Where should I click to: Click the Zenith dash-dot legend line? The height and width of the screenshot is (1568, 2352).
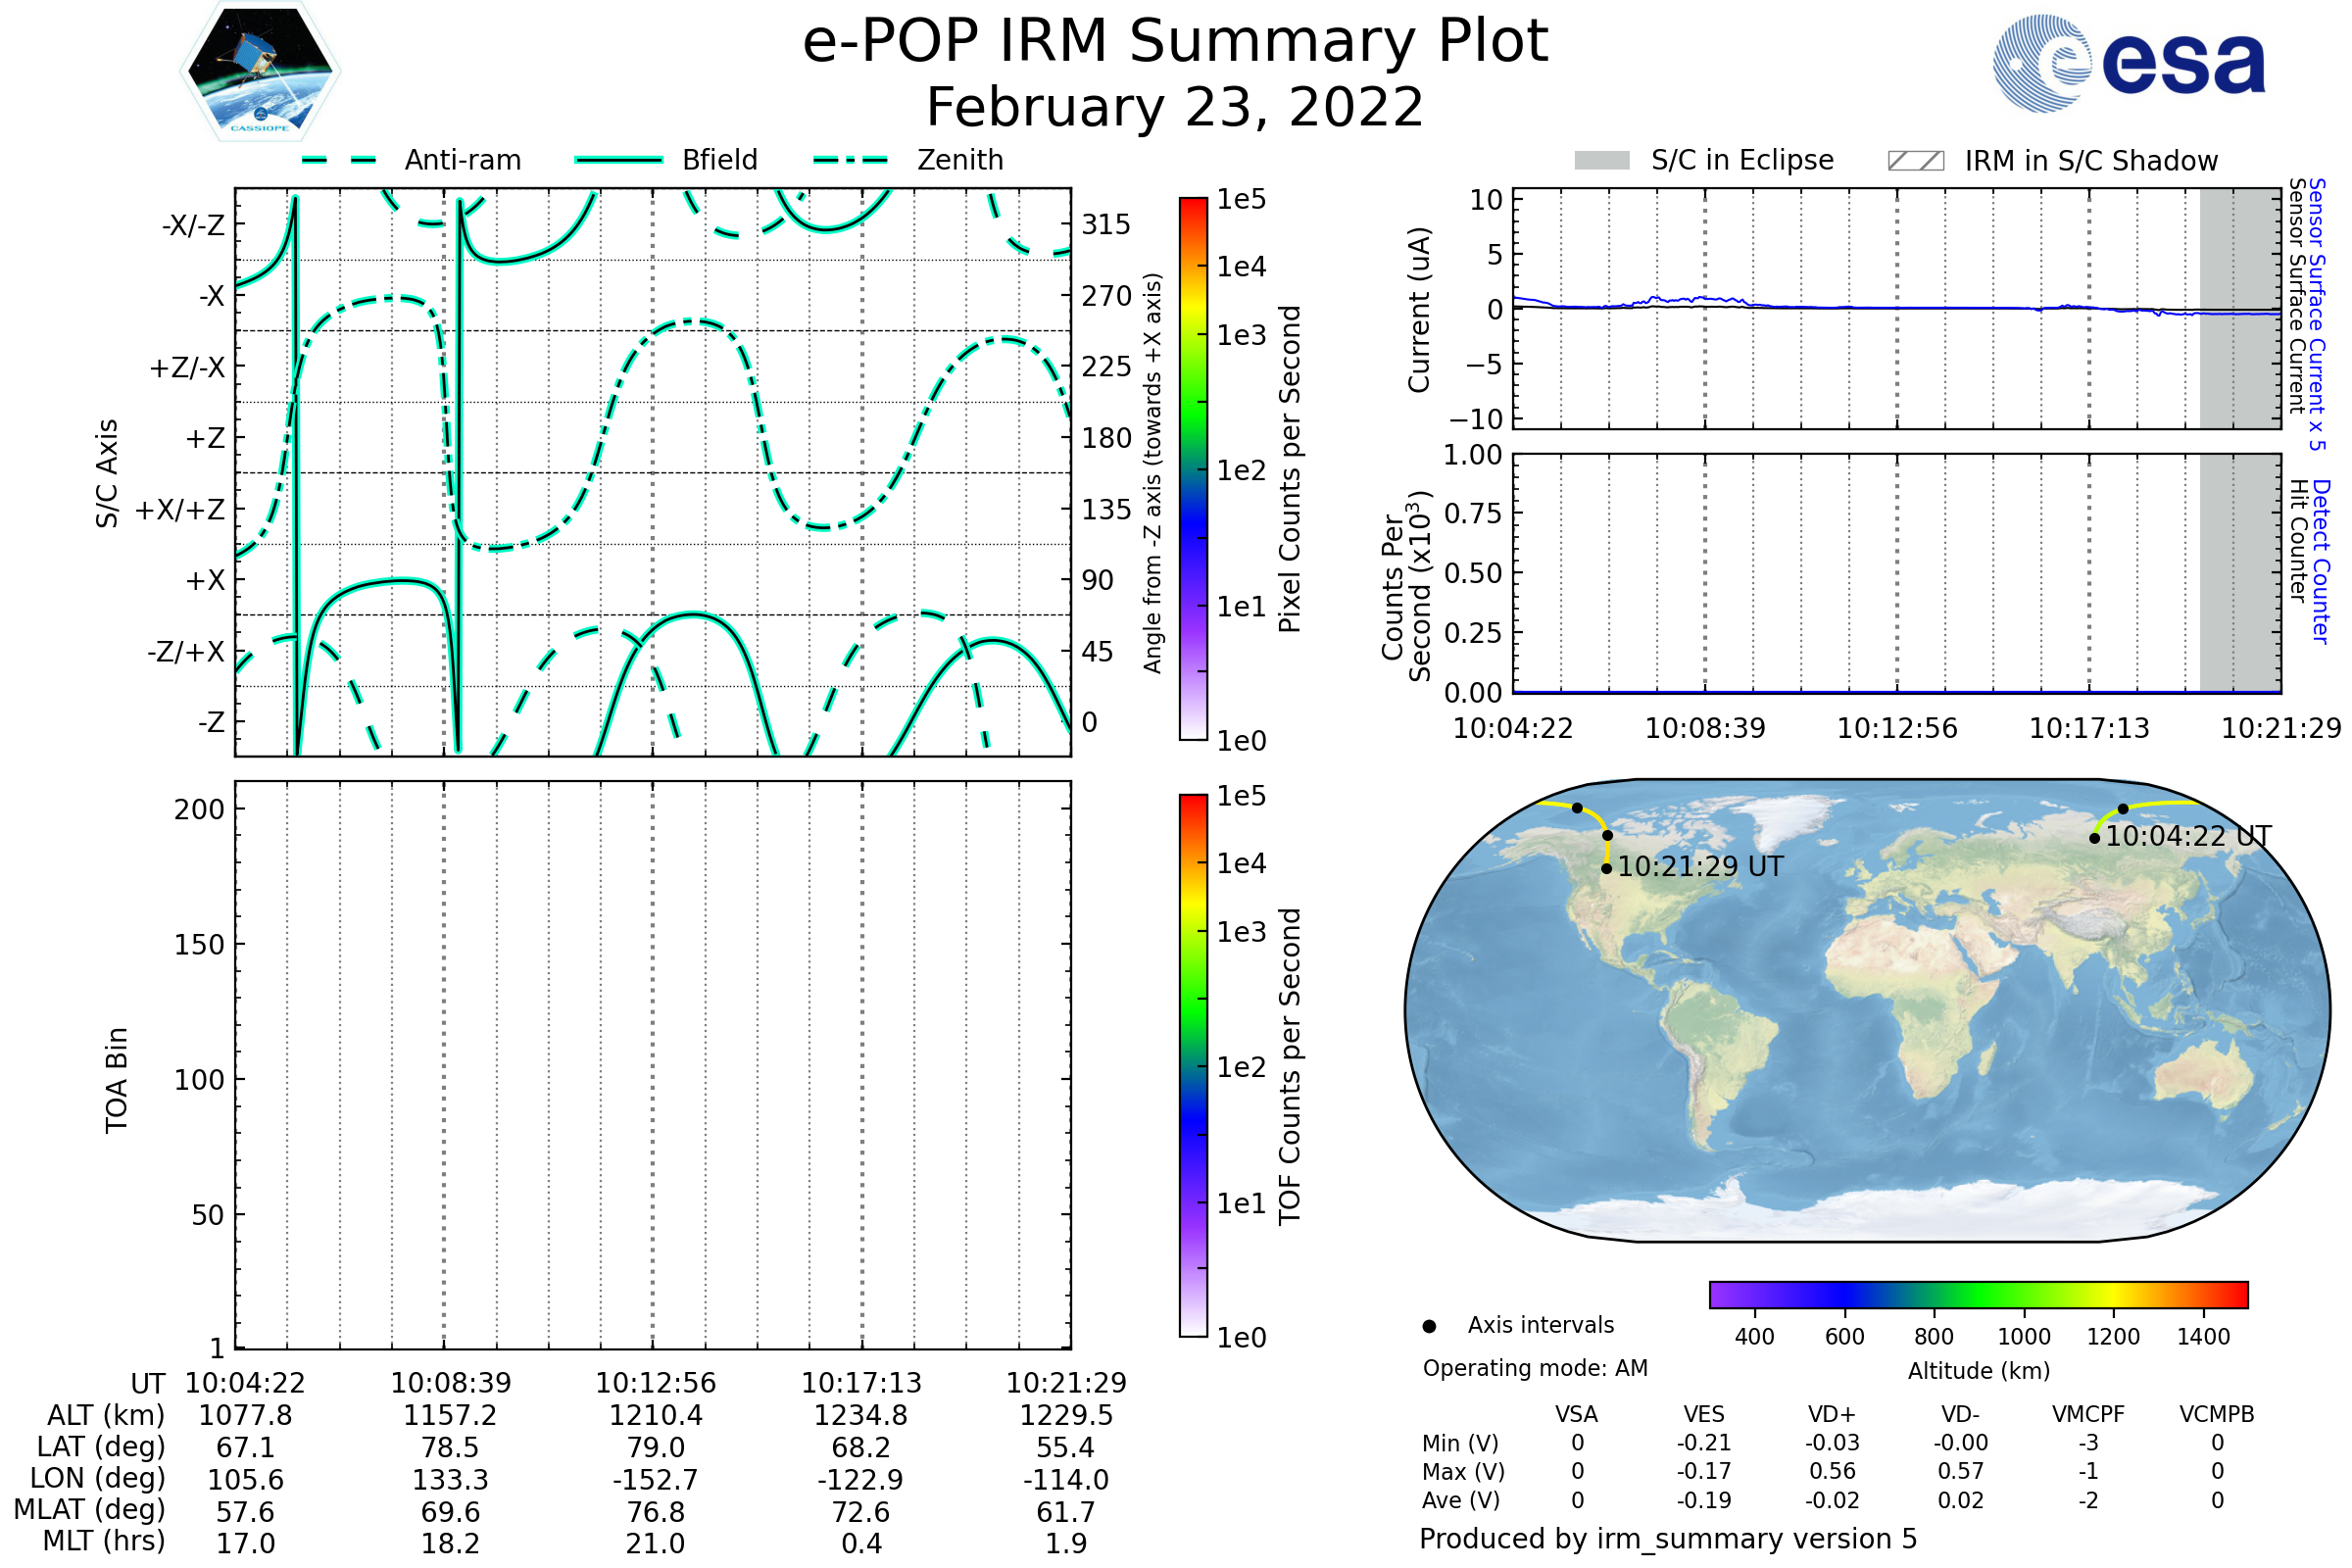[x=850, y=160]
